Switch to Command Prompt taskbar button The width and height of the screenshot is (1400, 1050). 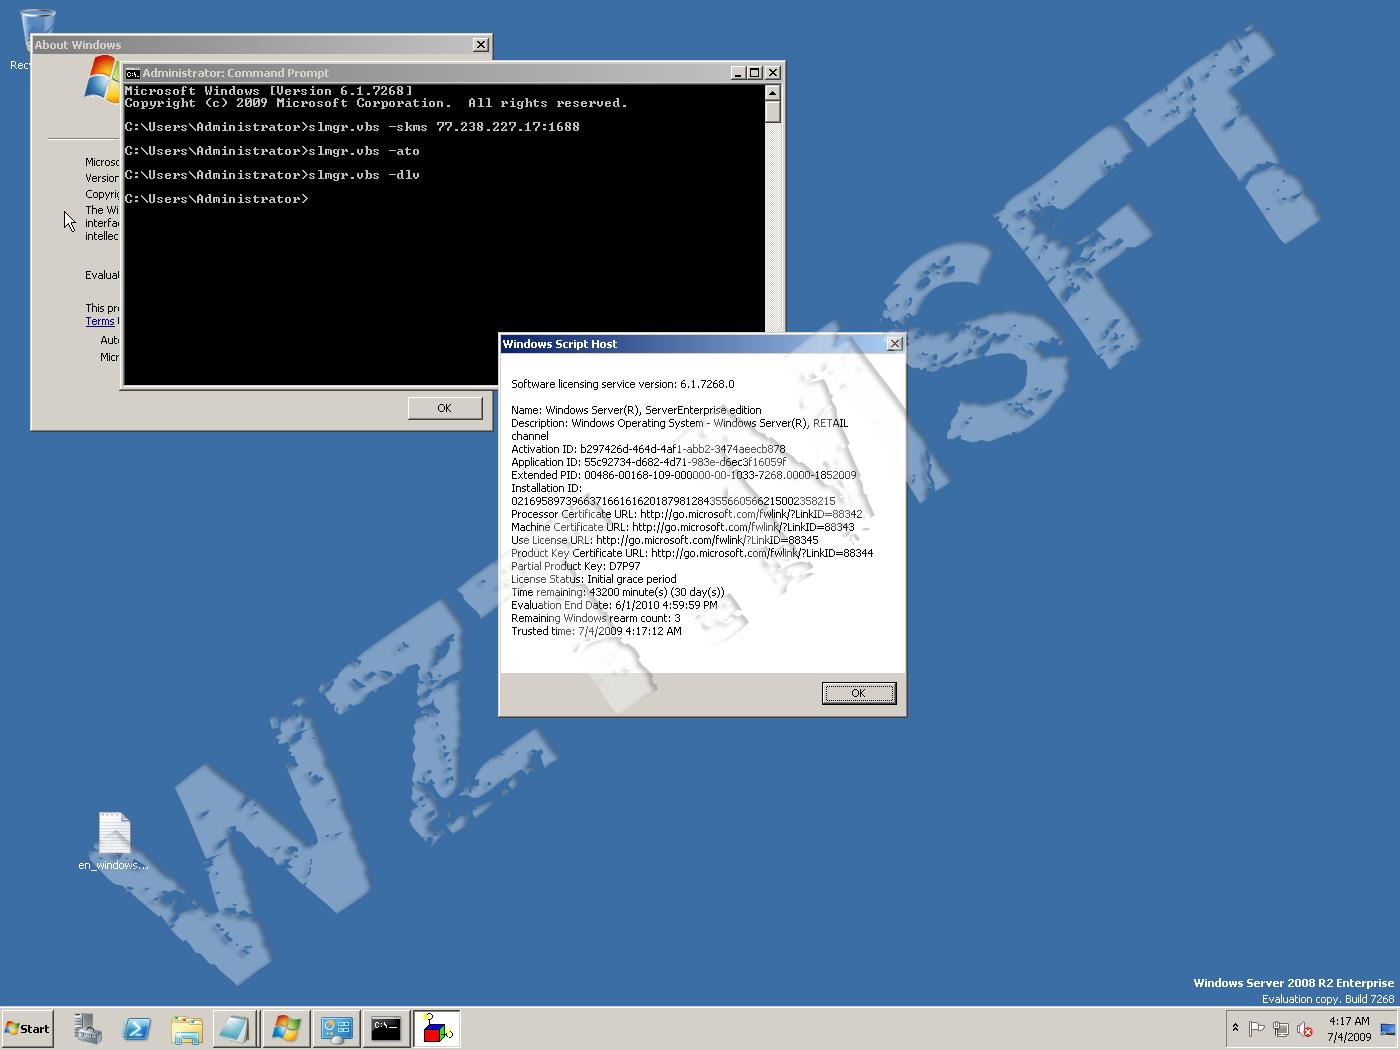(386, 1028)
